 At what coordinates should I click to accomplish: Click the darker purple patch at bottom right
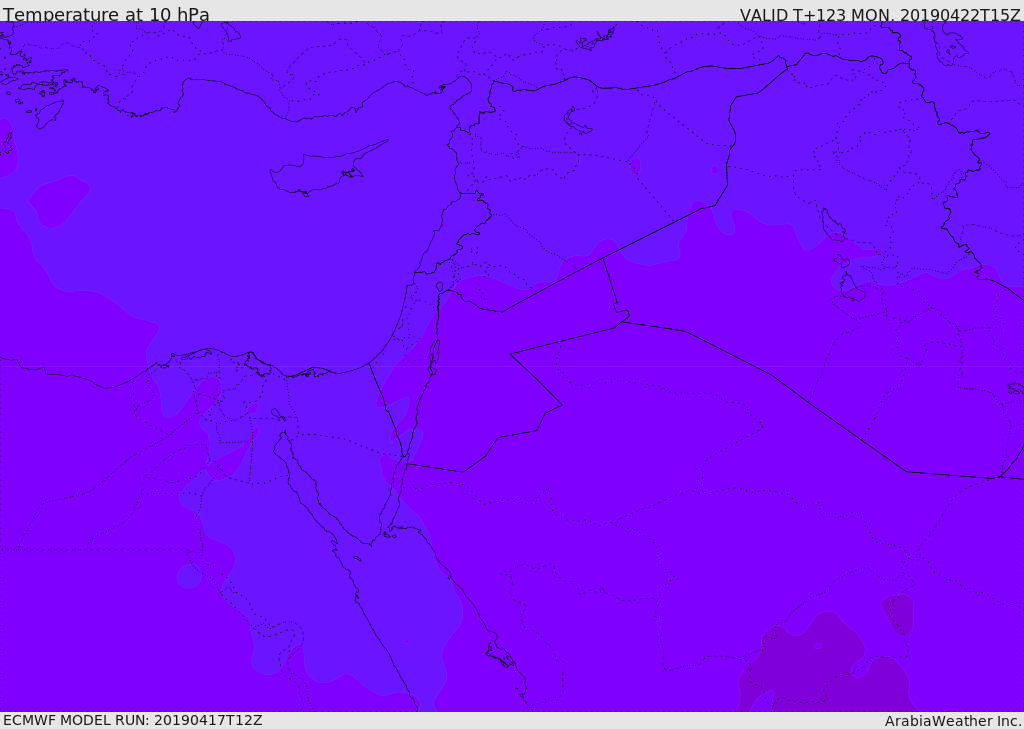tap(826, 663)
